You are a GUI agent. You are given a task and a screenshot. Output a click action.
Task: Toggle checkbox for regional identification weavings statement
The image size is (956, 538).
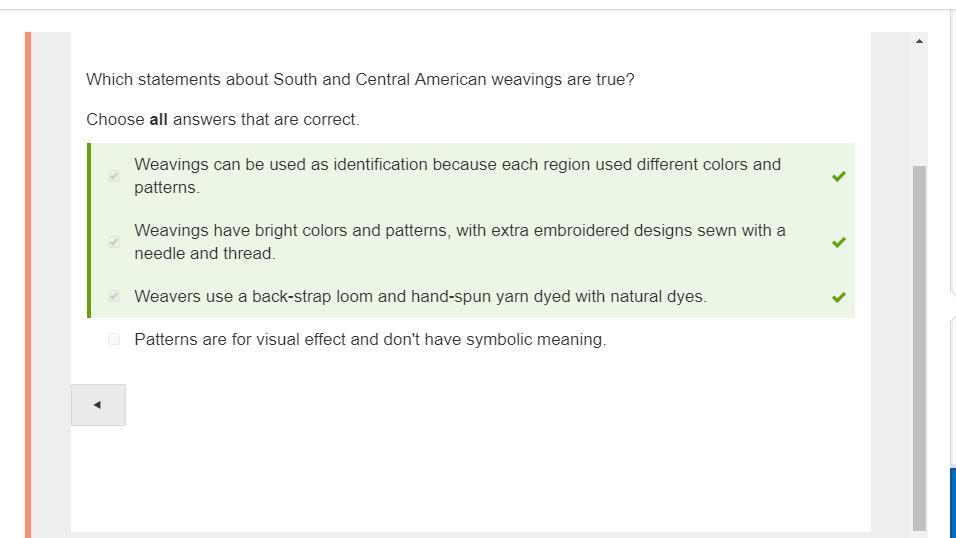[114, 176]
